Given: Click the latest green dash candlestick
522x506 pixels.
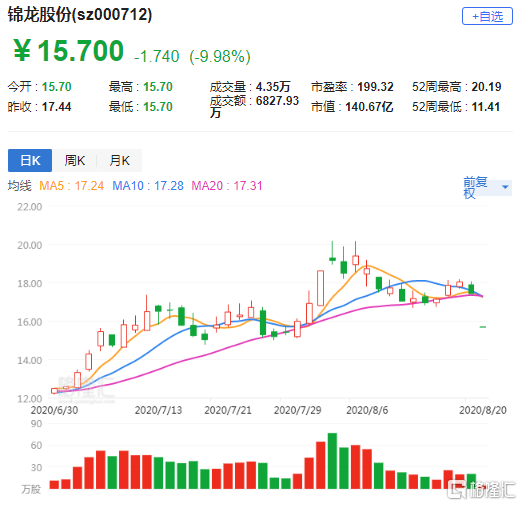Looking at the screenshot, I should click(483, 327).
